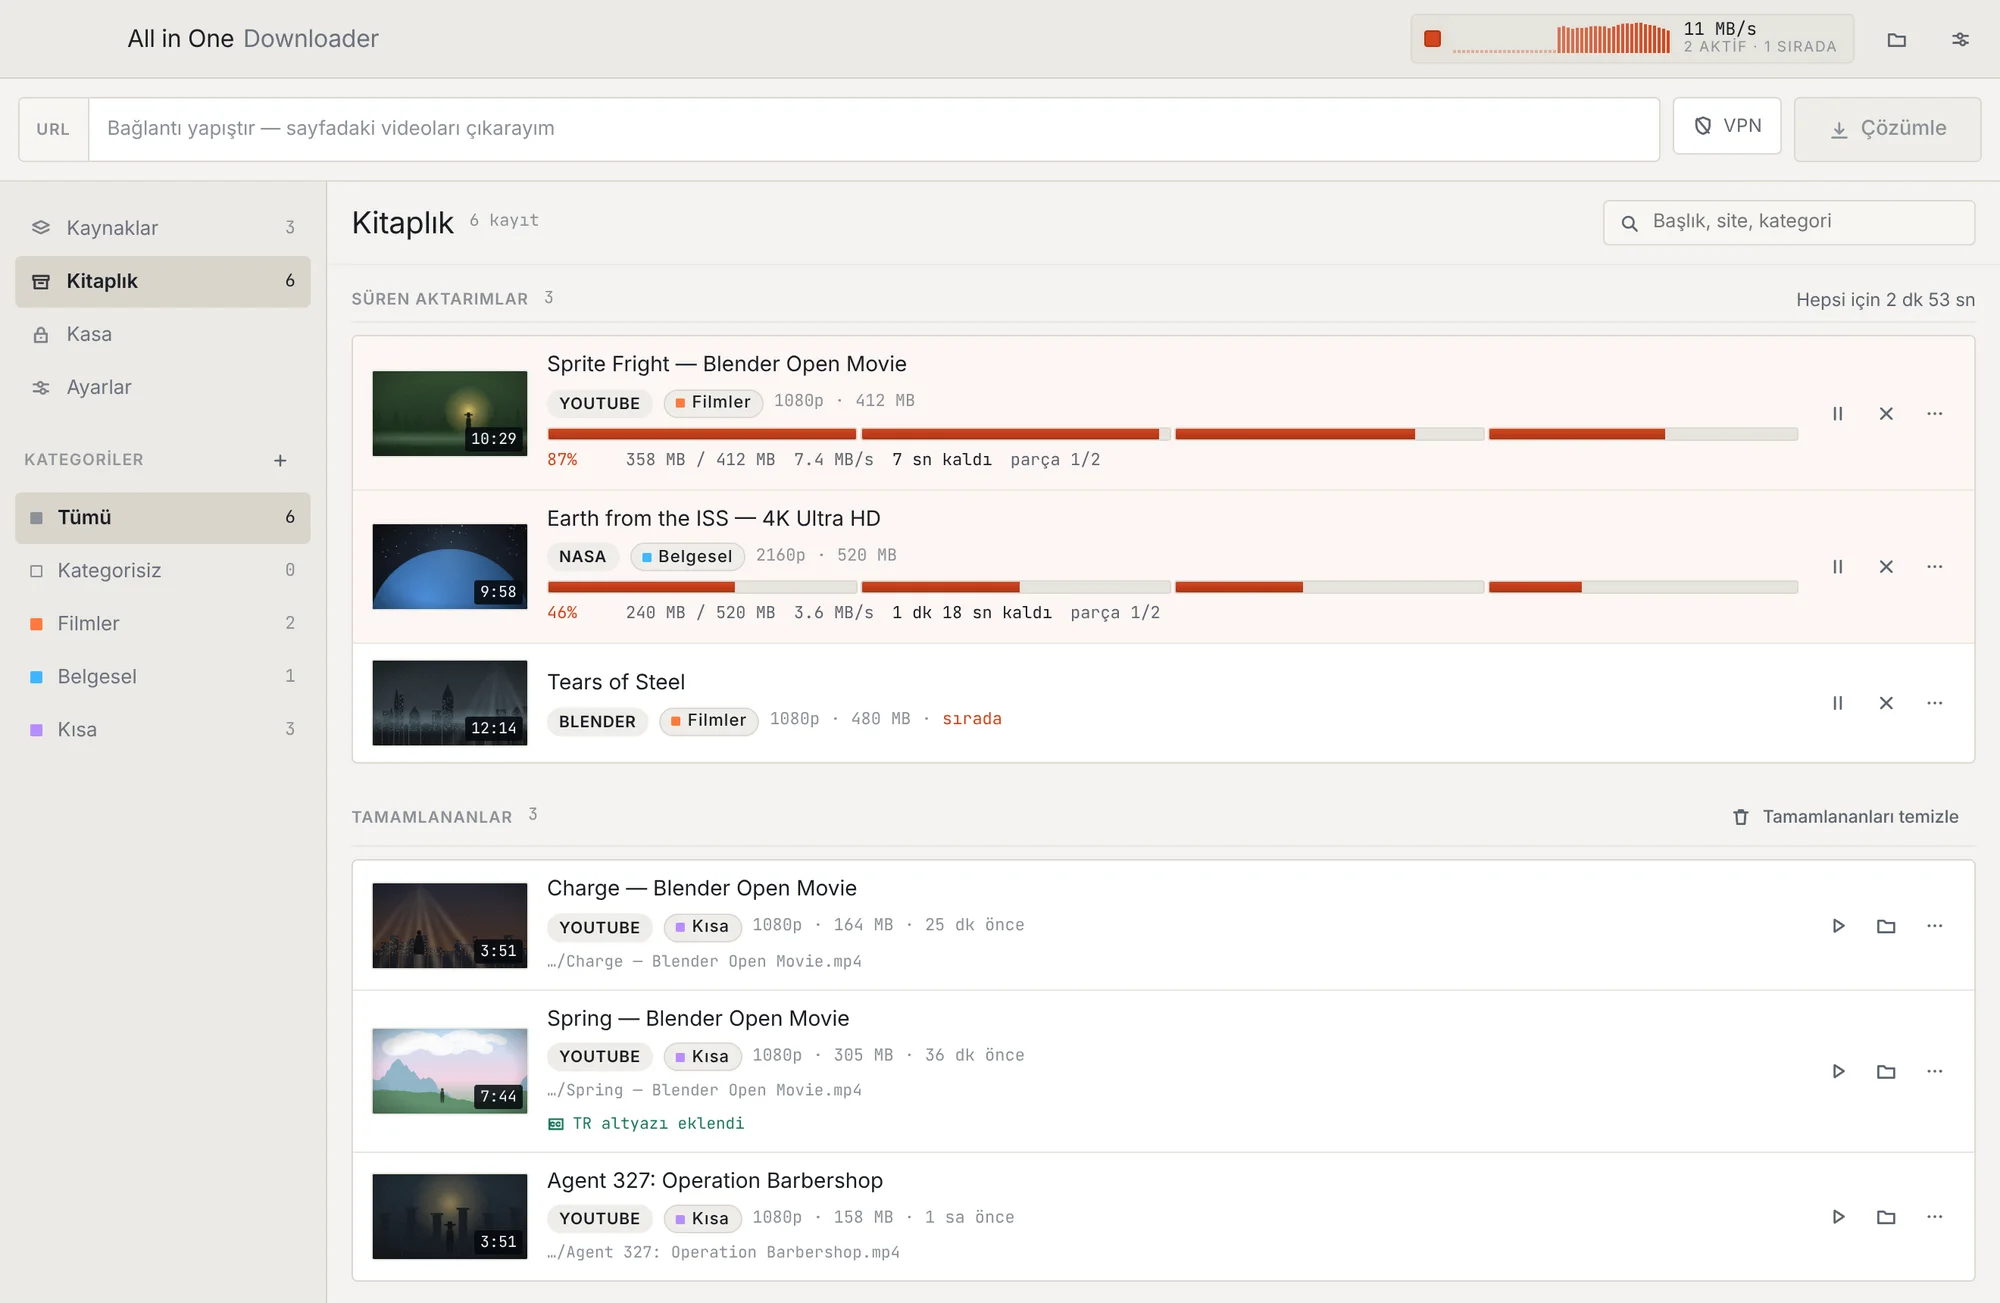
Task: Click the Sprite Fright progress bar
Action: click(x=1172, y=434)
